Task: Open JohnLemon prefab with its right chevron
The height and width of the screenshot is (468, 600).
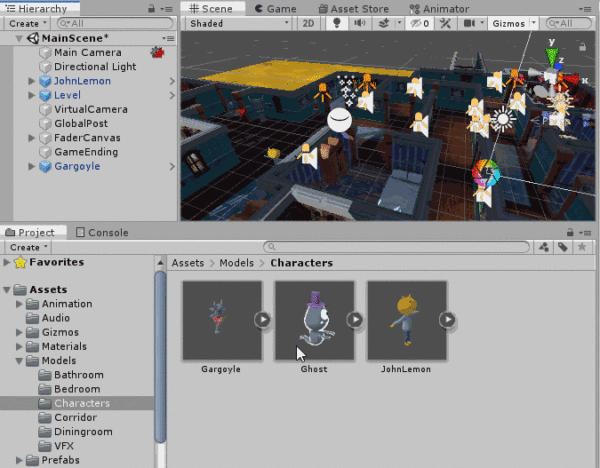Action: (x=172, y=81)
